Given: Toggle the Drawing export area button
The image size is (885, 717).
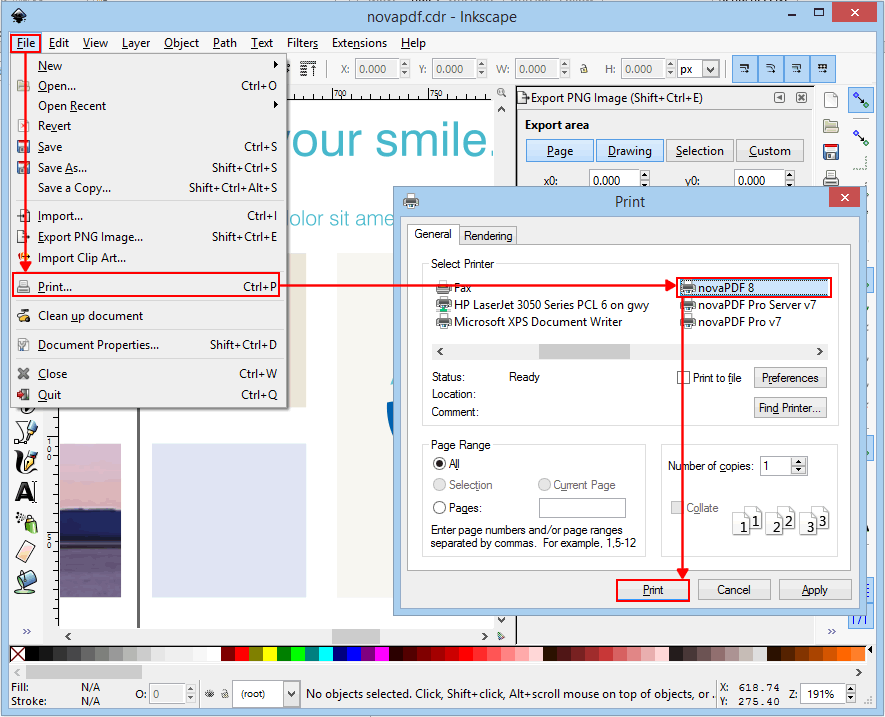Looking at the screenshot, I should tap(629, 151).
